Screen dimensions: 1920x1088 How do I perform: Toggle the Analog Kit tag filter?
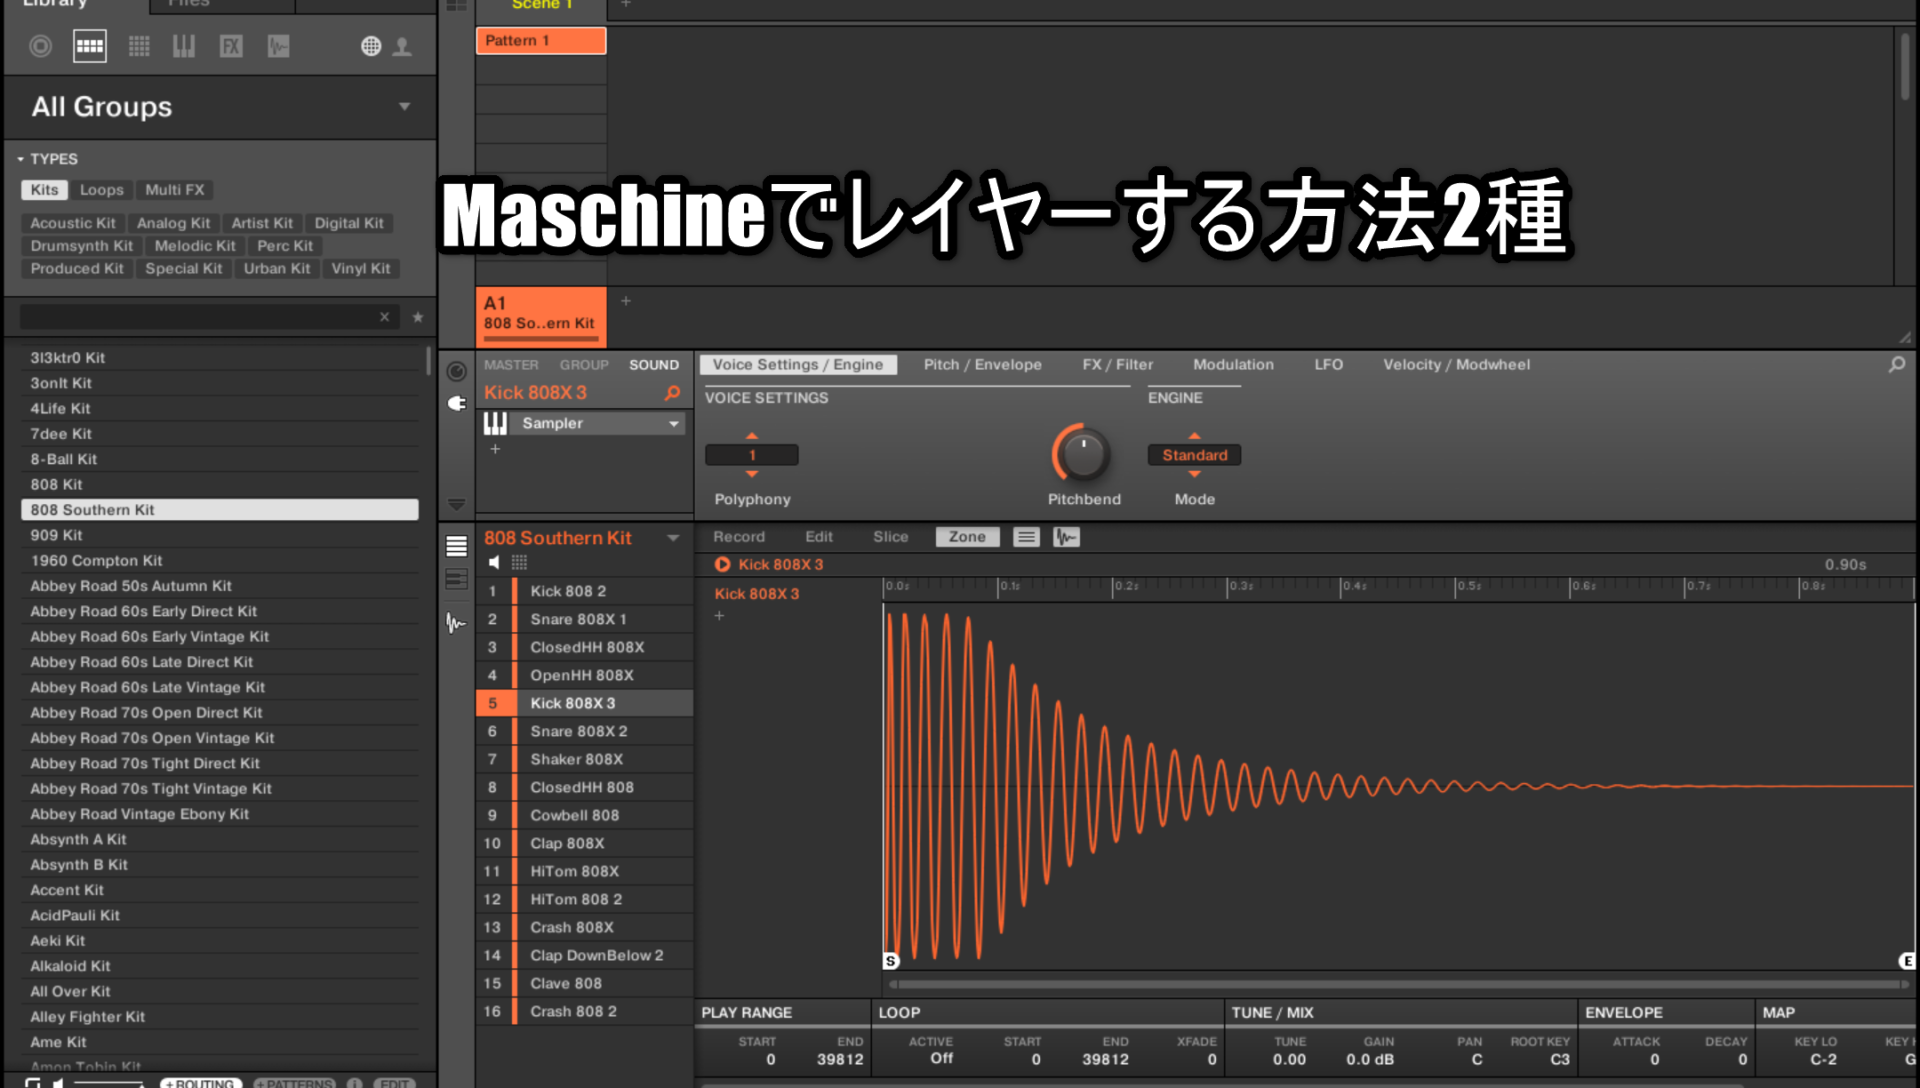pyautogui.click(x=173, y=223)
